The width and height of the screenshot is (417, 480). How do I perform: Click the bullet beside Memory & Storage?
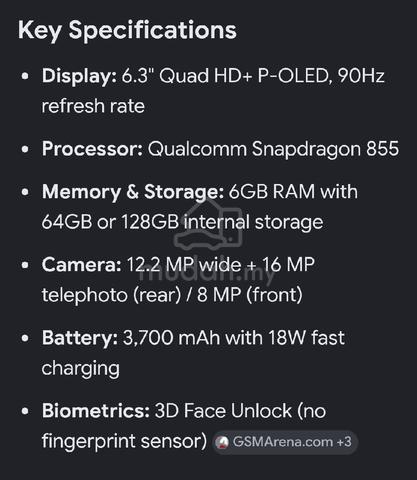[25, 192]
